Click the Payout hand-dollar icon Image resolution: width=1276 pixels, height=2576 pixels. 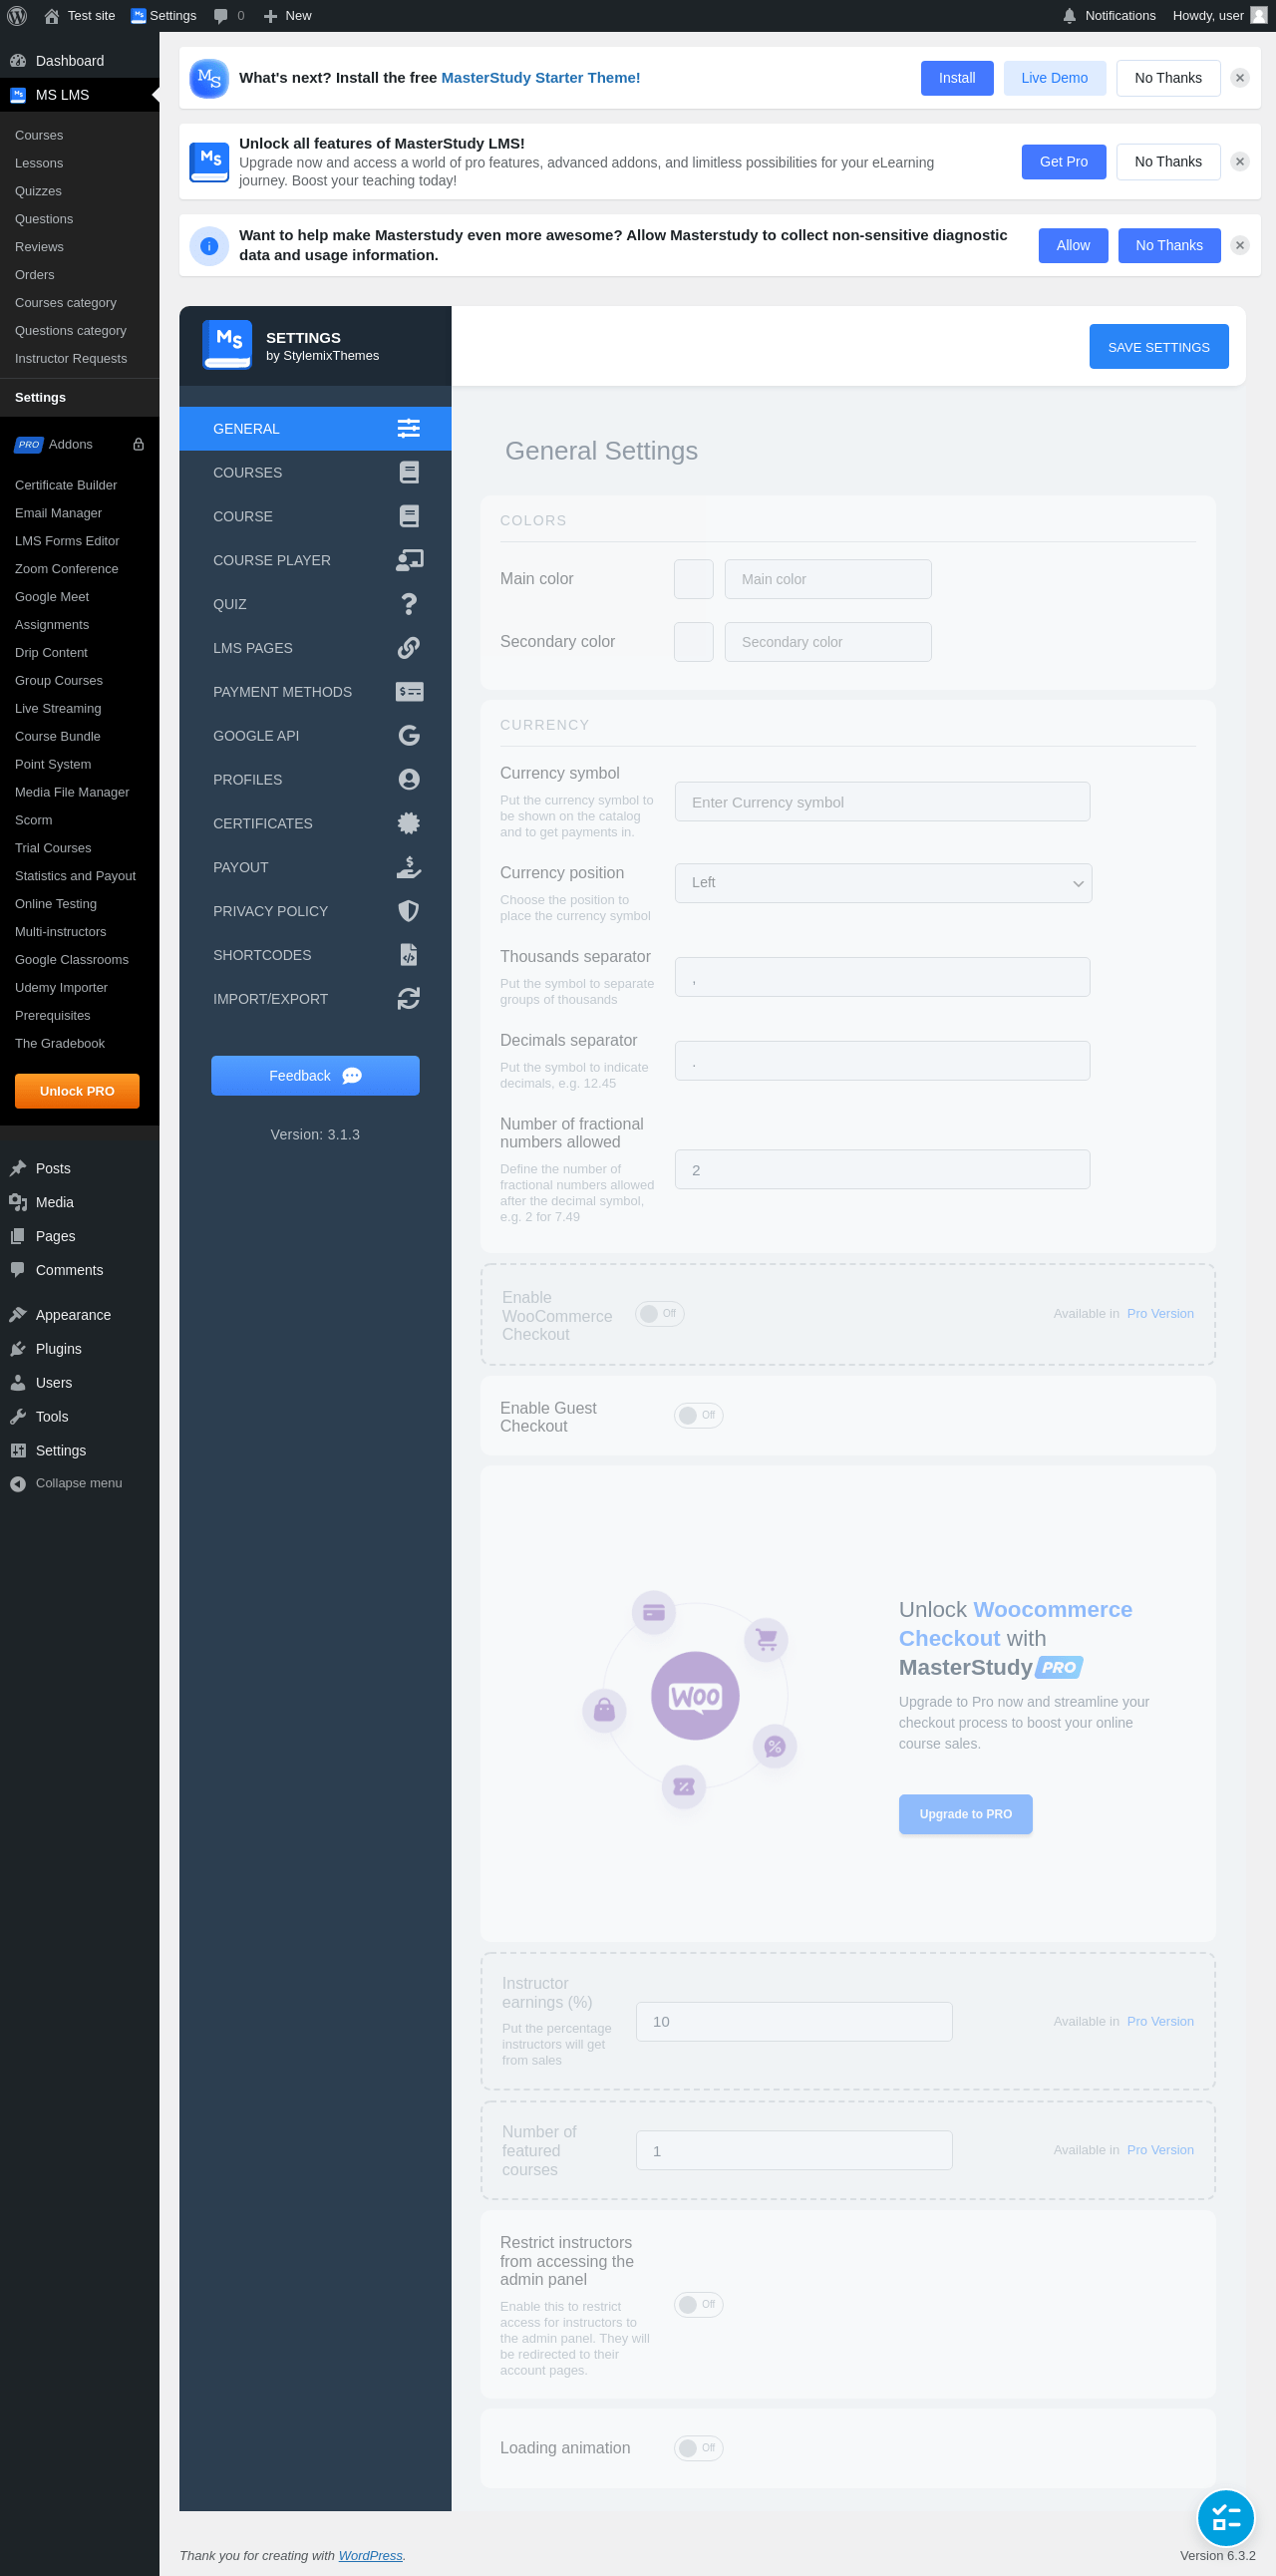tap(409, 868)
